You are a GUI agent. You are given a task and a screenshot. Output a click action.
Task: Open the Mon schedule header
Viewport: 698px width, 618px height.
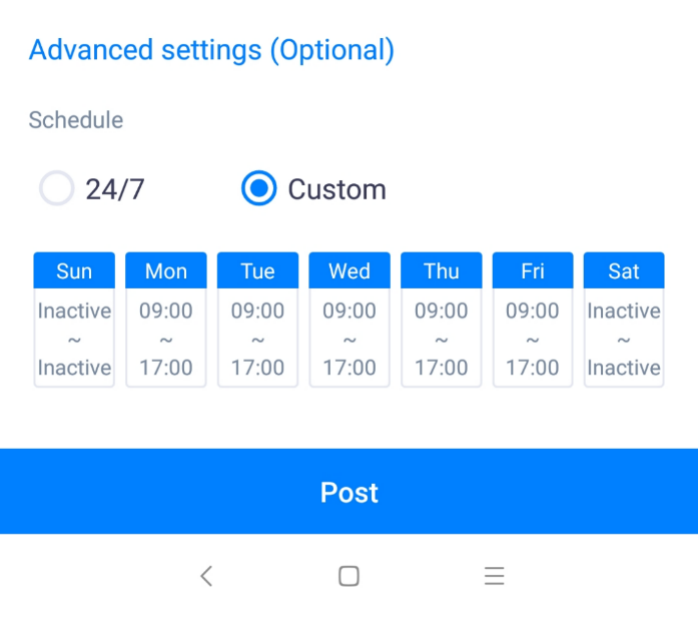166,271
